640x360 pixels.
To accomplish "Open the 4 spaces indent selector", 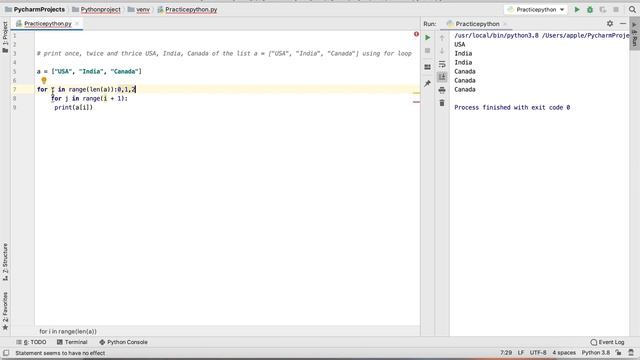I will click(x=564, y=353).
